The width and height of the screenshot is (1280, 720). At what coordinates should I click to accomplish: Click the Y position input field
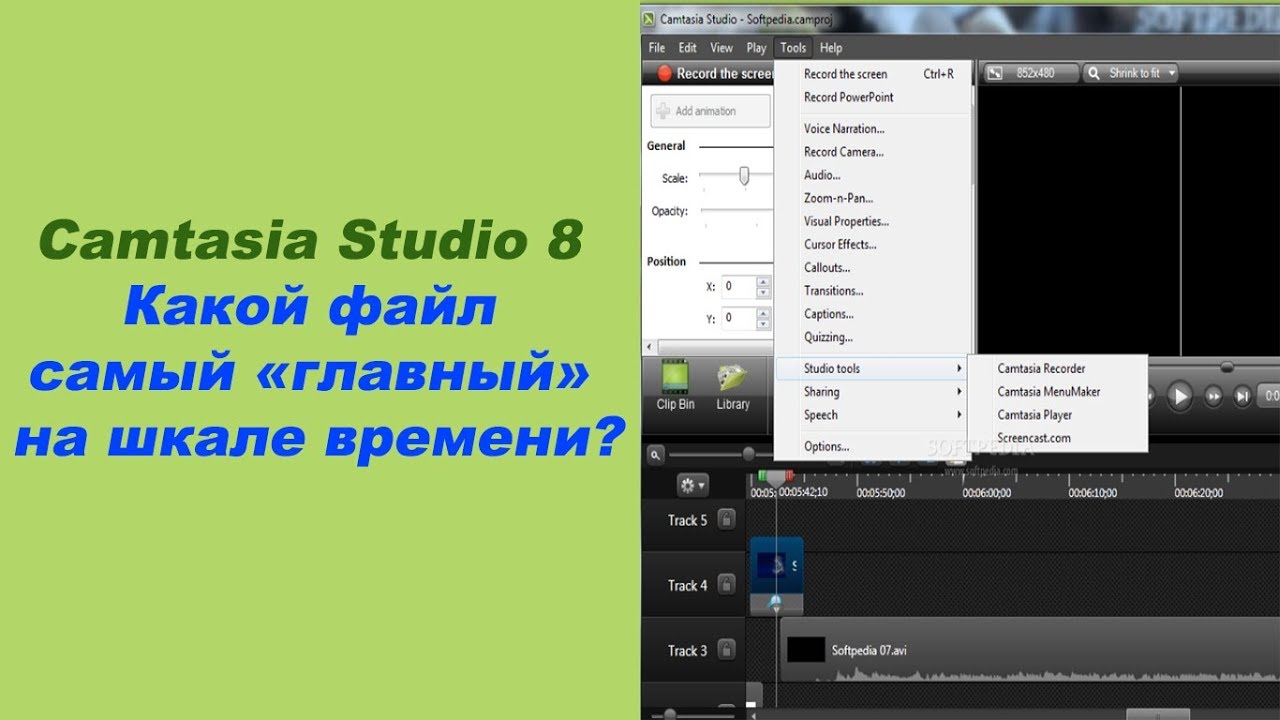[738, 318]
